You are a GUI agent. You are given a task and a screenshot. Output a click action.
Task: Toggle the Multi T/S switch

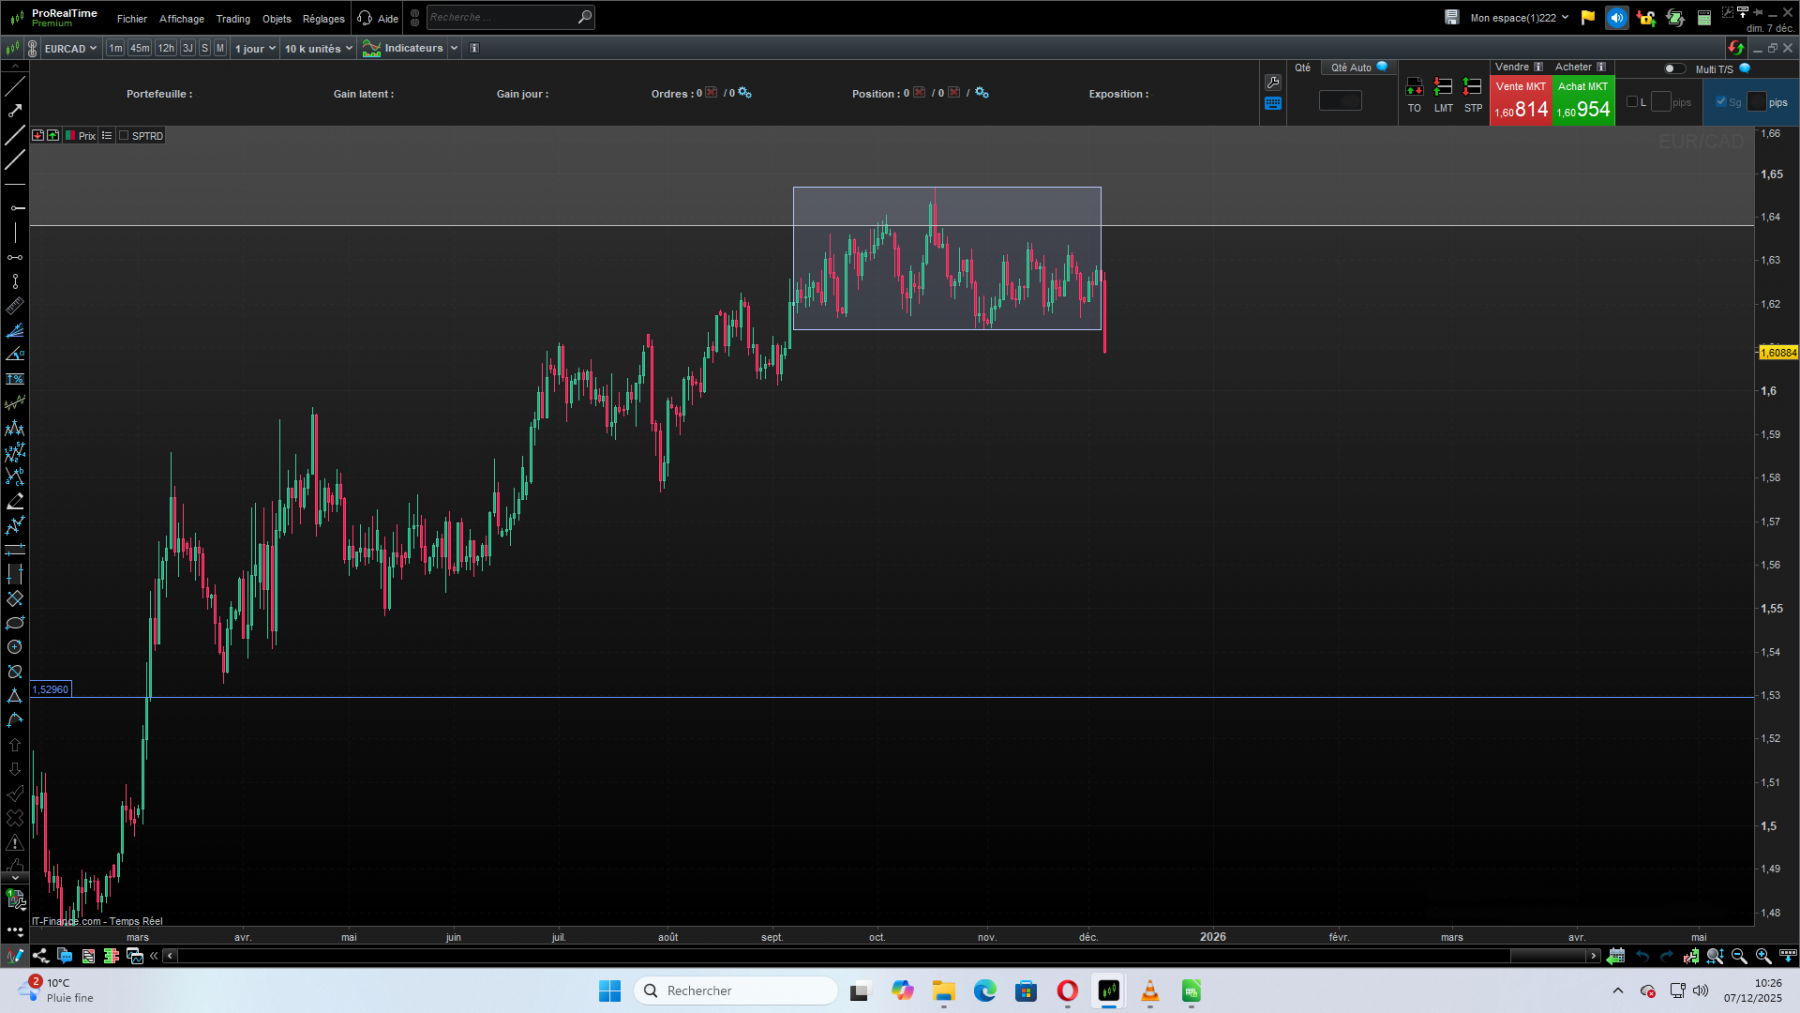[1673, 69]
